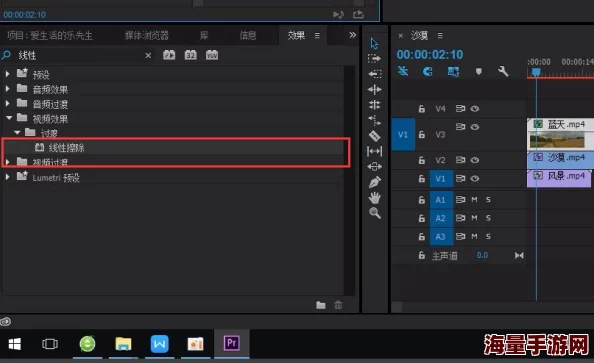
Task: Toggle V1 source patching button
Action: click(x=403, y=135)
